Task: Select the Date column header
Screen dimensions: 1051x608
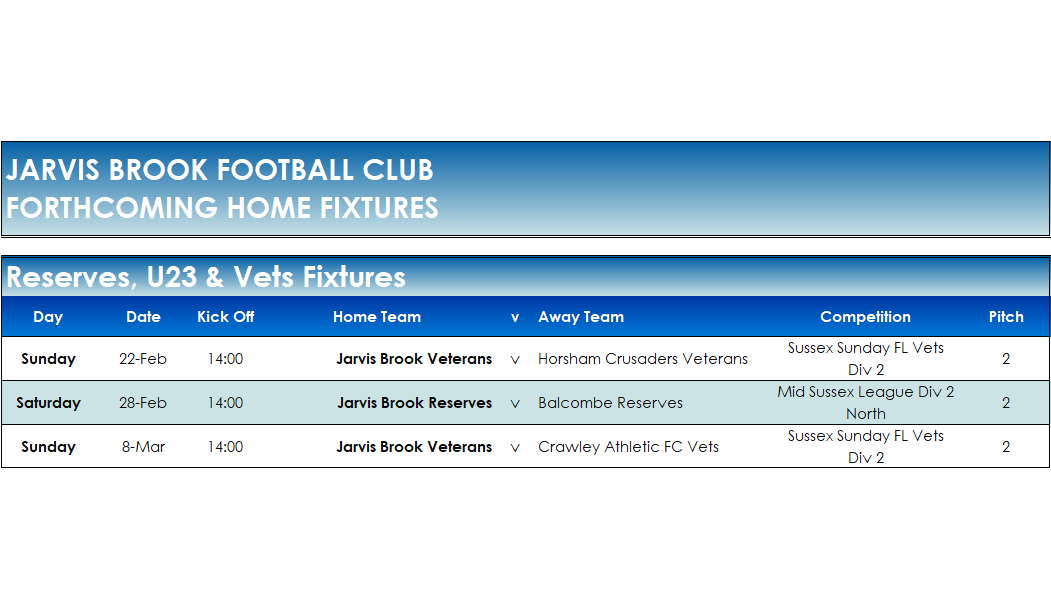Action: coord(143,317)
